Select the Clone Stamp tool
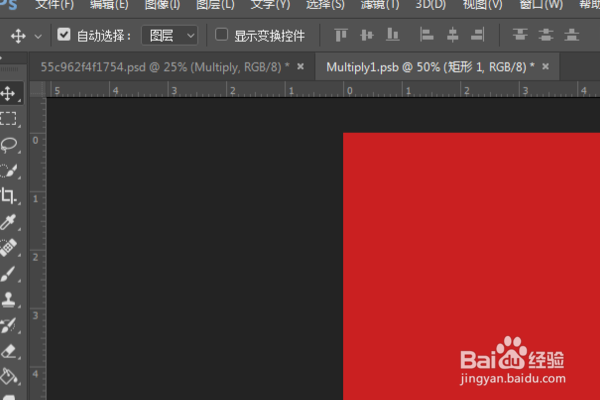The image size is (600, 400). (x=8, y=299)
